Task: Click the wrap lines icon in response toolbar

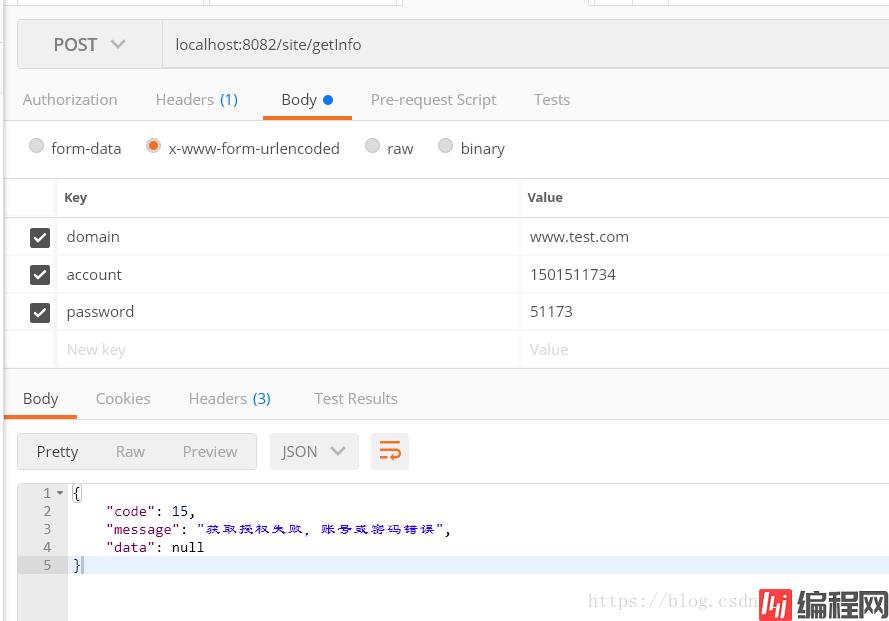Action: point(390,452)
